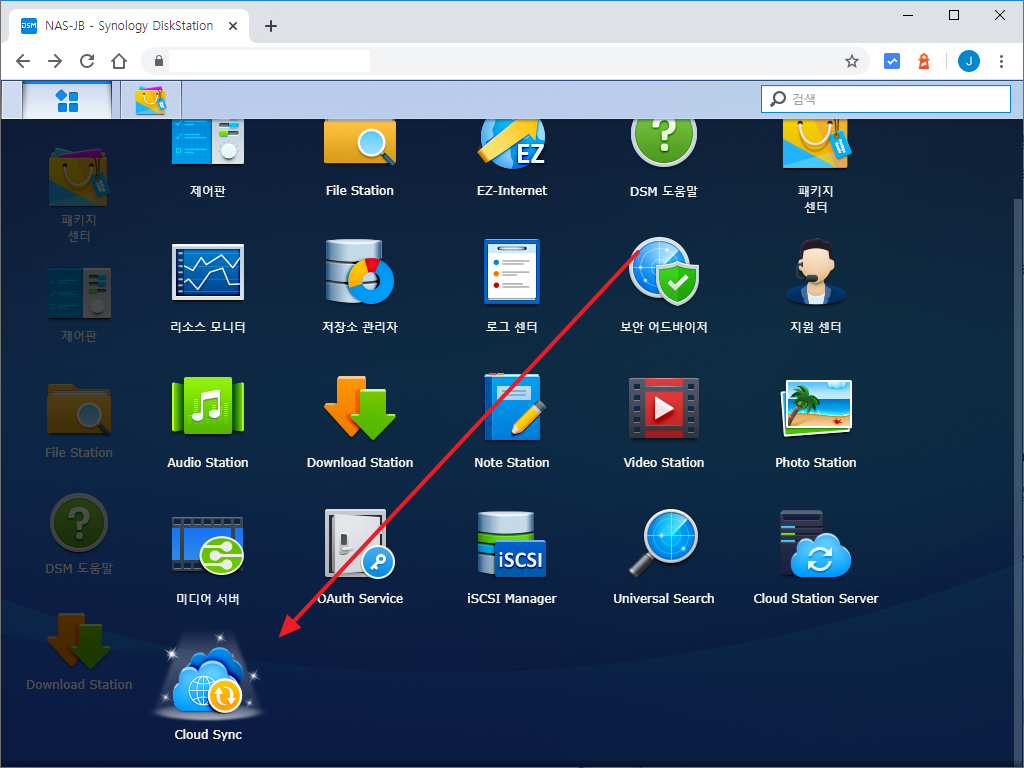The image size is (1024, 768).
Task: Open DSM 도움말 help app
Action: pyautogui.click(x=664, y=144)
